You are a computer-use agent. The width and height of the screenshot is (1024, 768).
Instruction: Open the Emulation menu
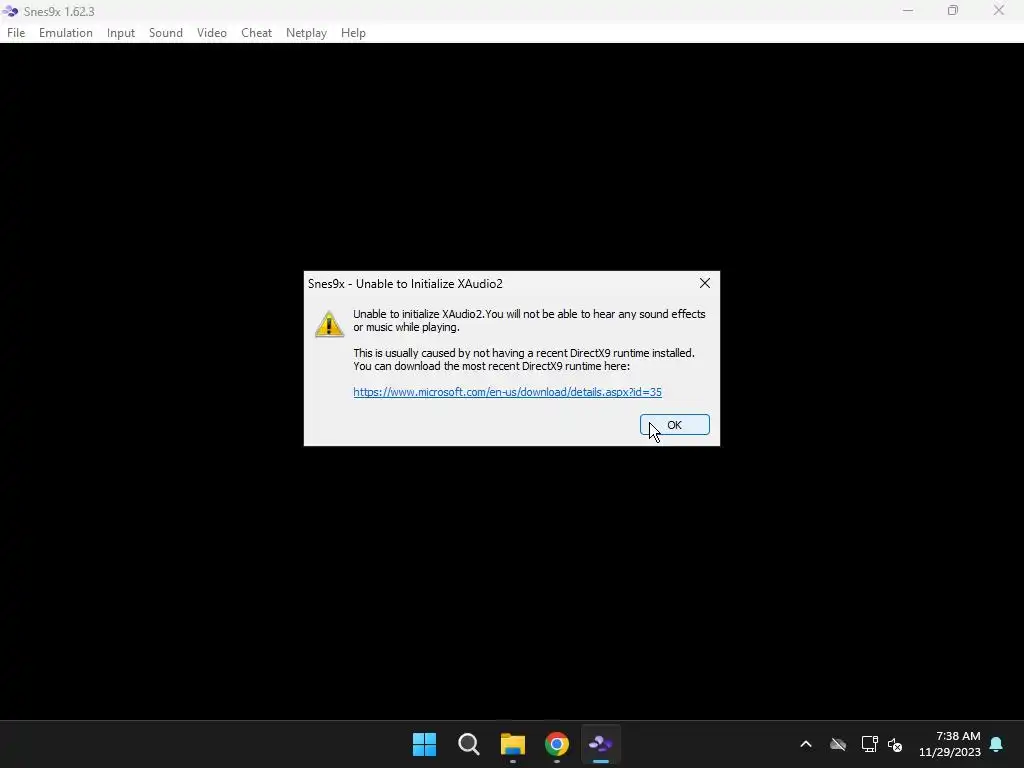65,33
